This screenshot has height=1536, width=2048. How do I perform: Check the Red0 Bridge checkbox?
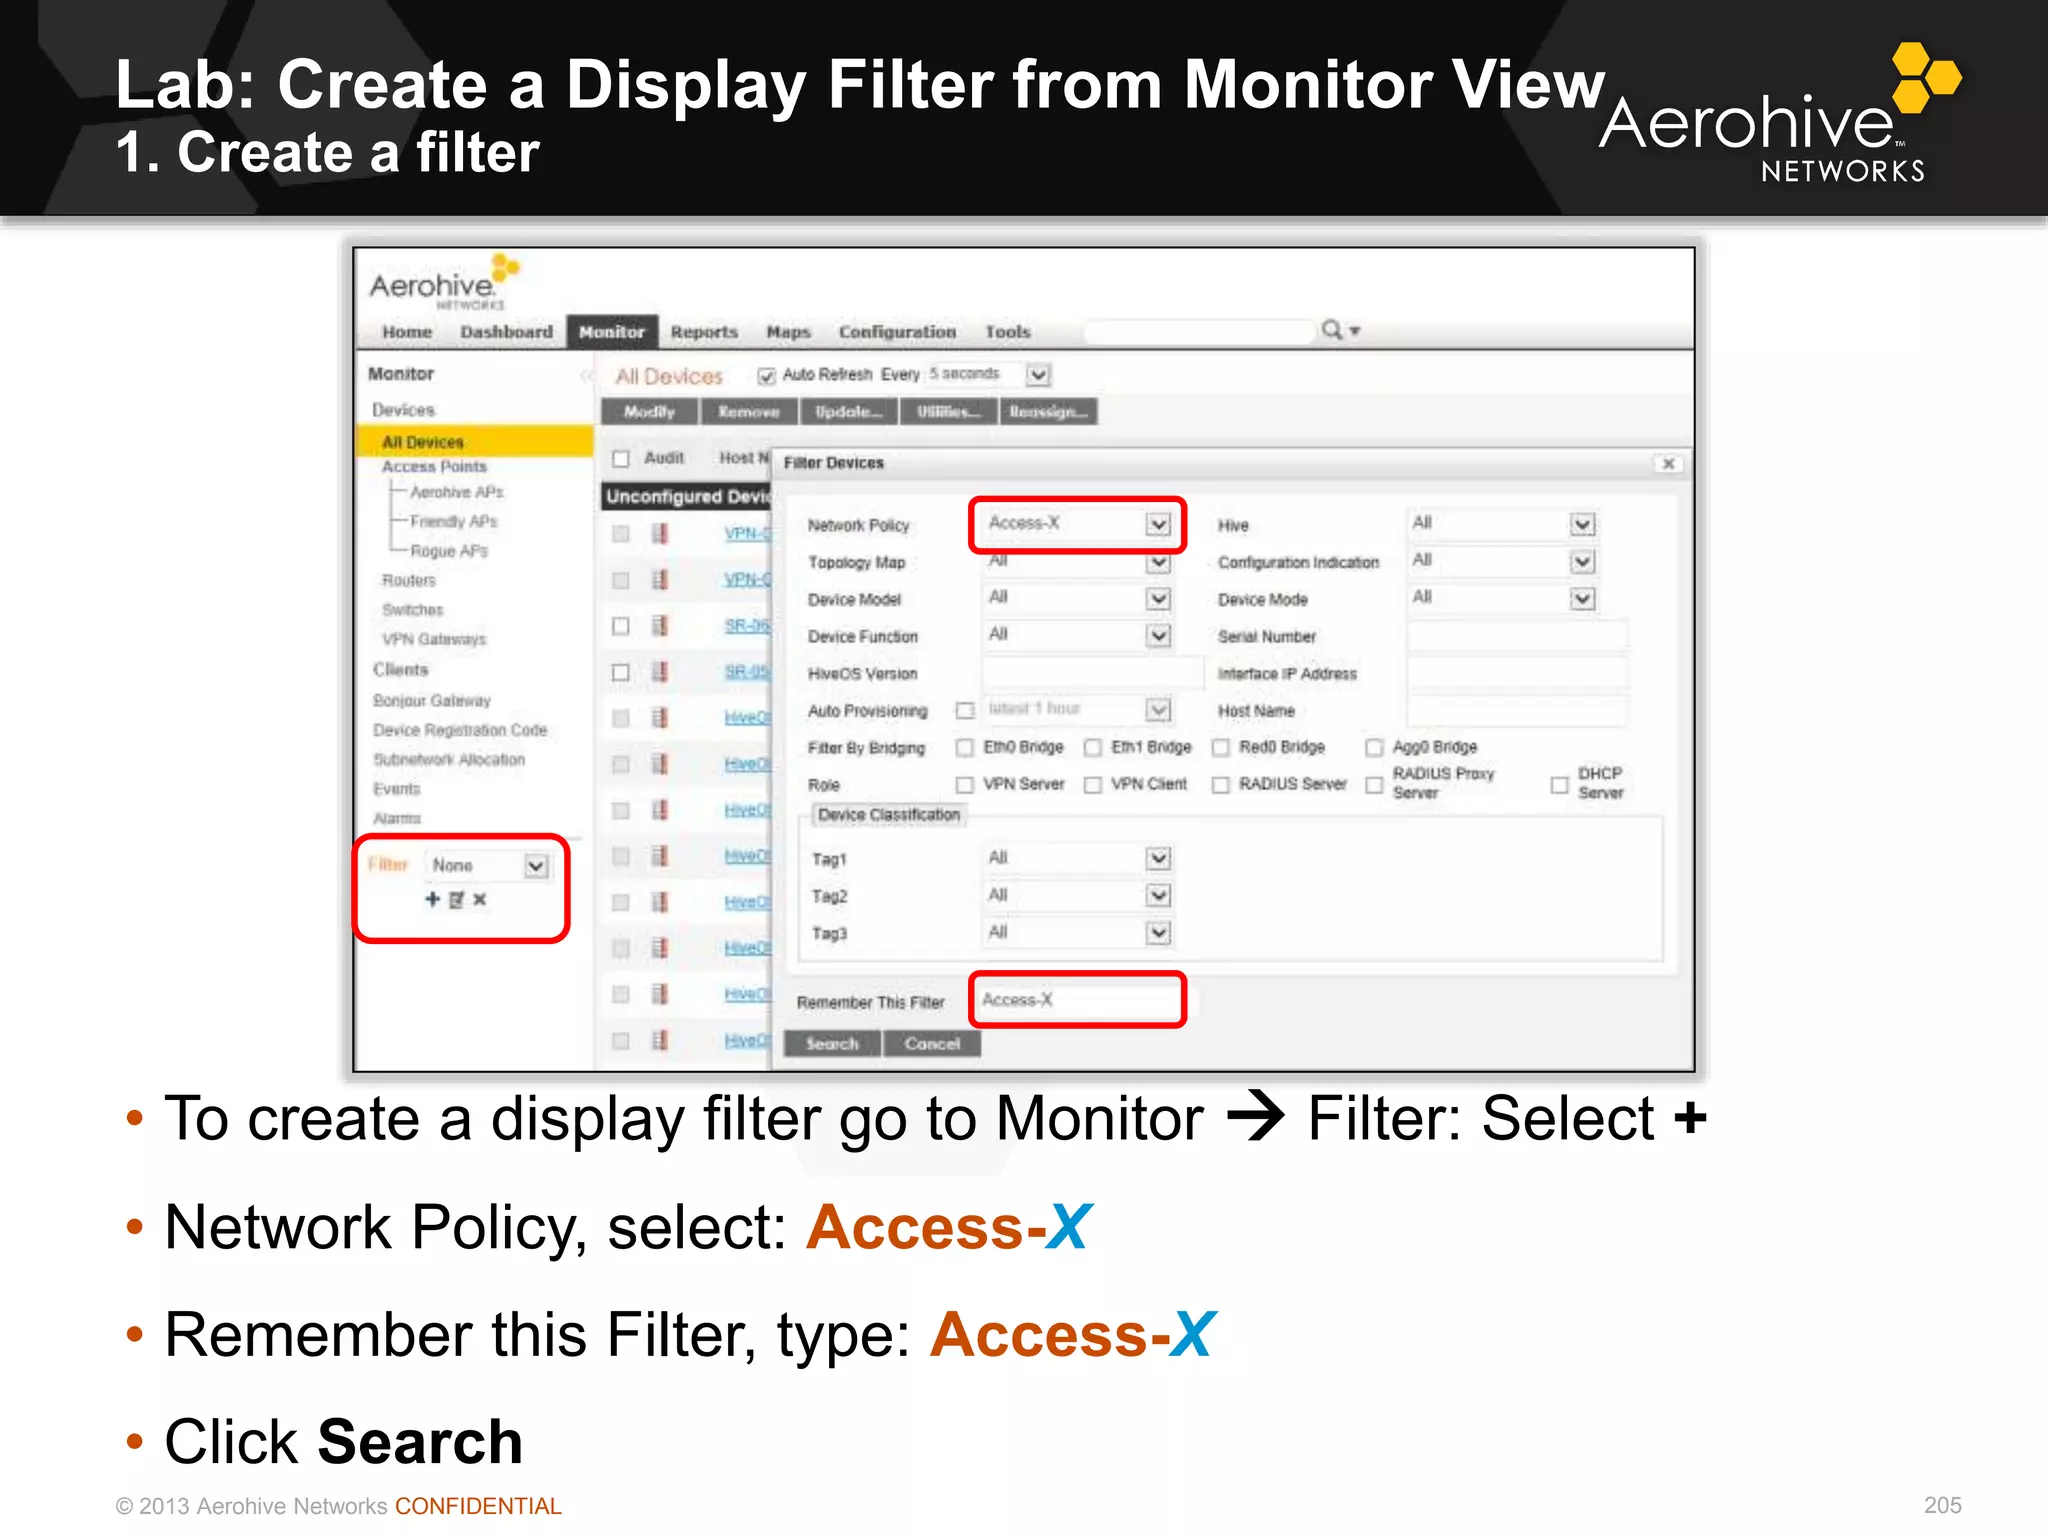coord(1221,748)
